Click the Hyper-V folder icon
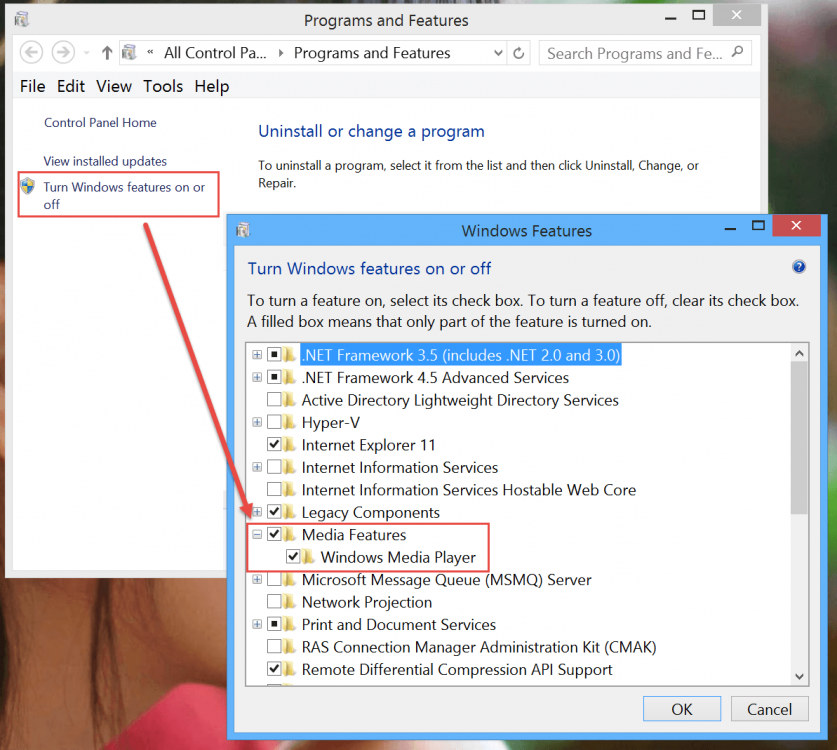Viewport: 837px width, 750px height. pos(288,422)
